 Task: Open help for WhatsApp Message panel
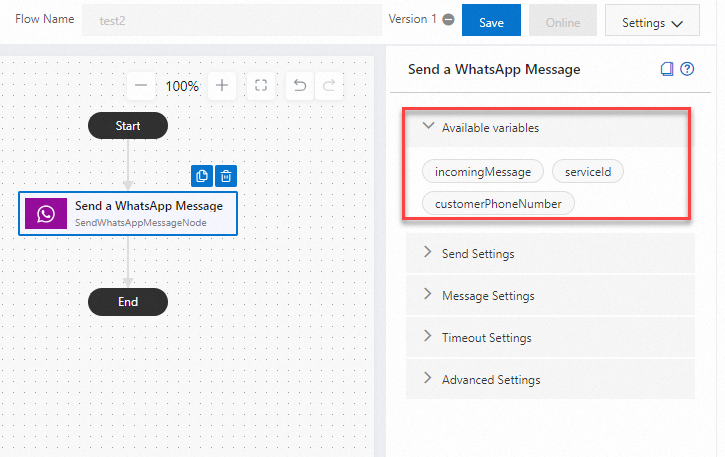687,69
